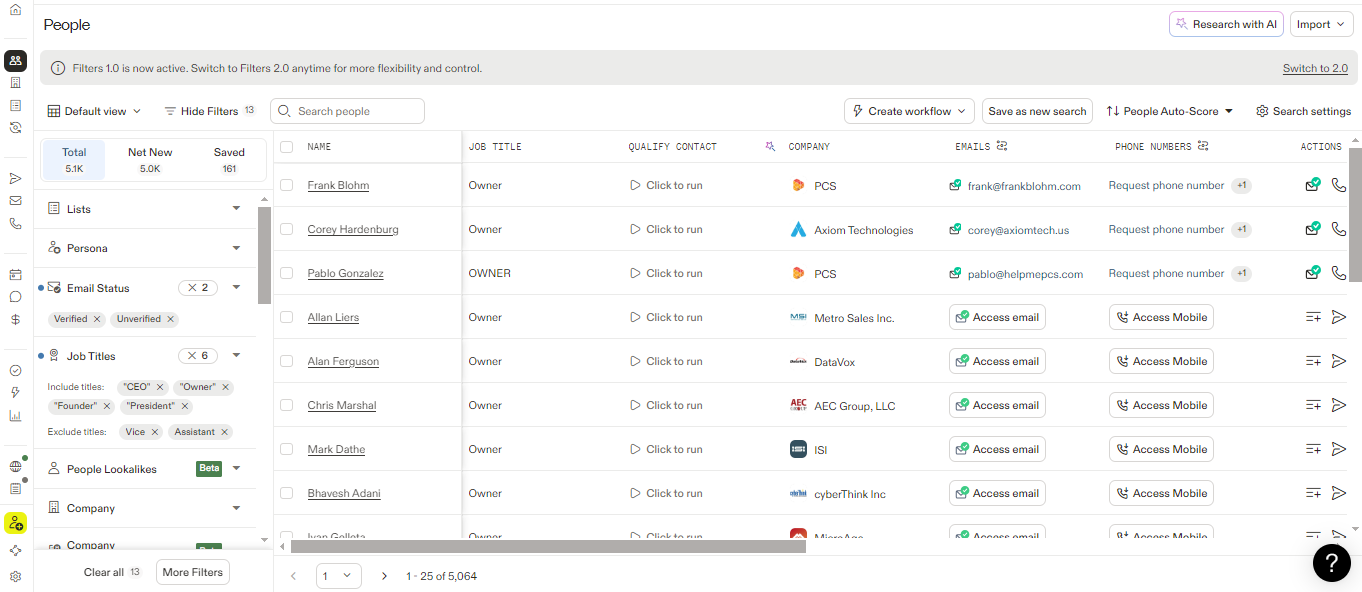Switch to the Net New tab

[x=150, y=159]
